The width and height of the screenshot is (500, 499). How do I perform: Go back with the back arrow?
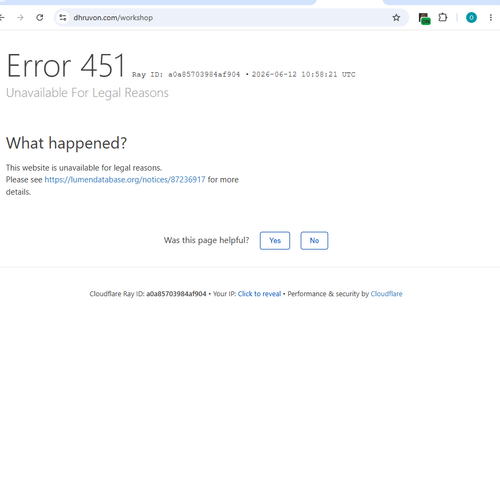[x=2, y=17]
